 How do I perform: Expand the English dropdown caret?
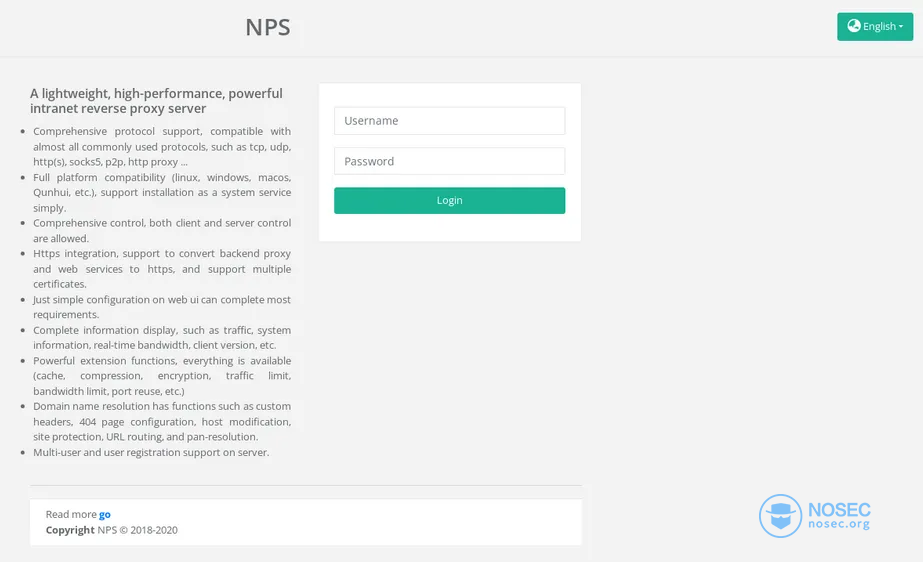pos(901,26)
